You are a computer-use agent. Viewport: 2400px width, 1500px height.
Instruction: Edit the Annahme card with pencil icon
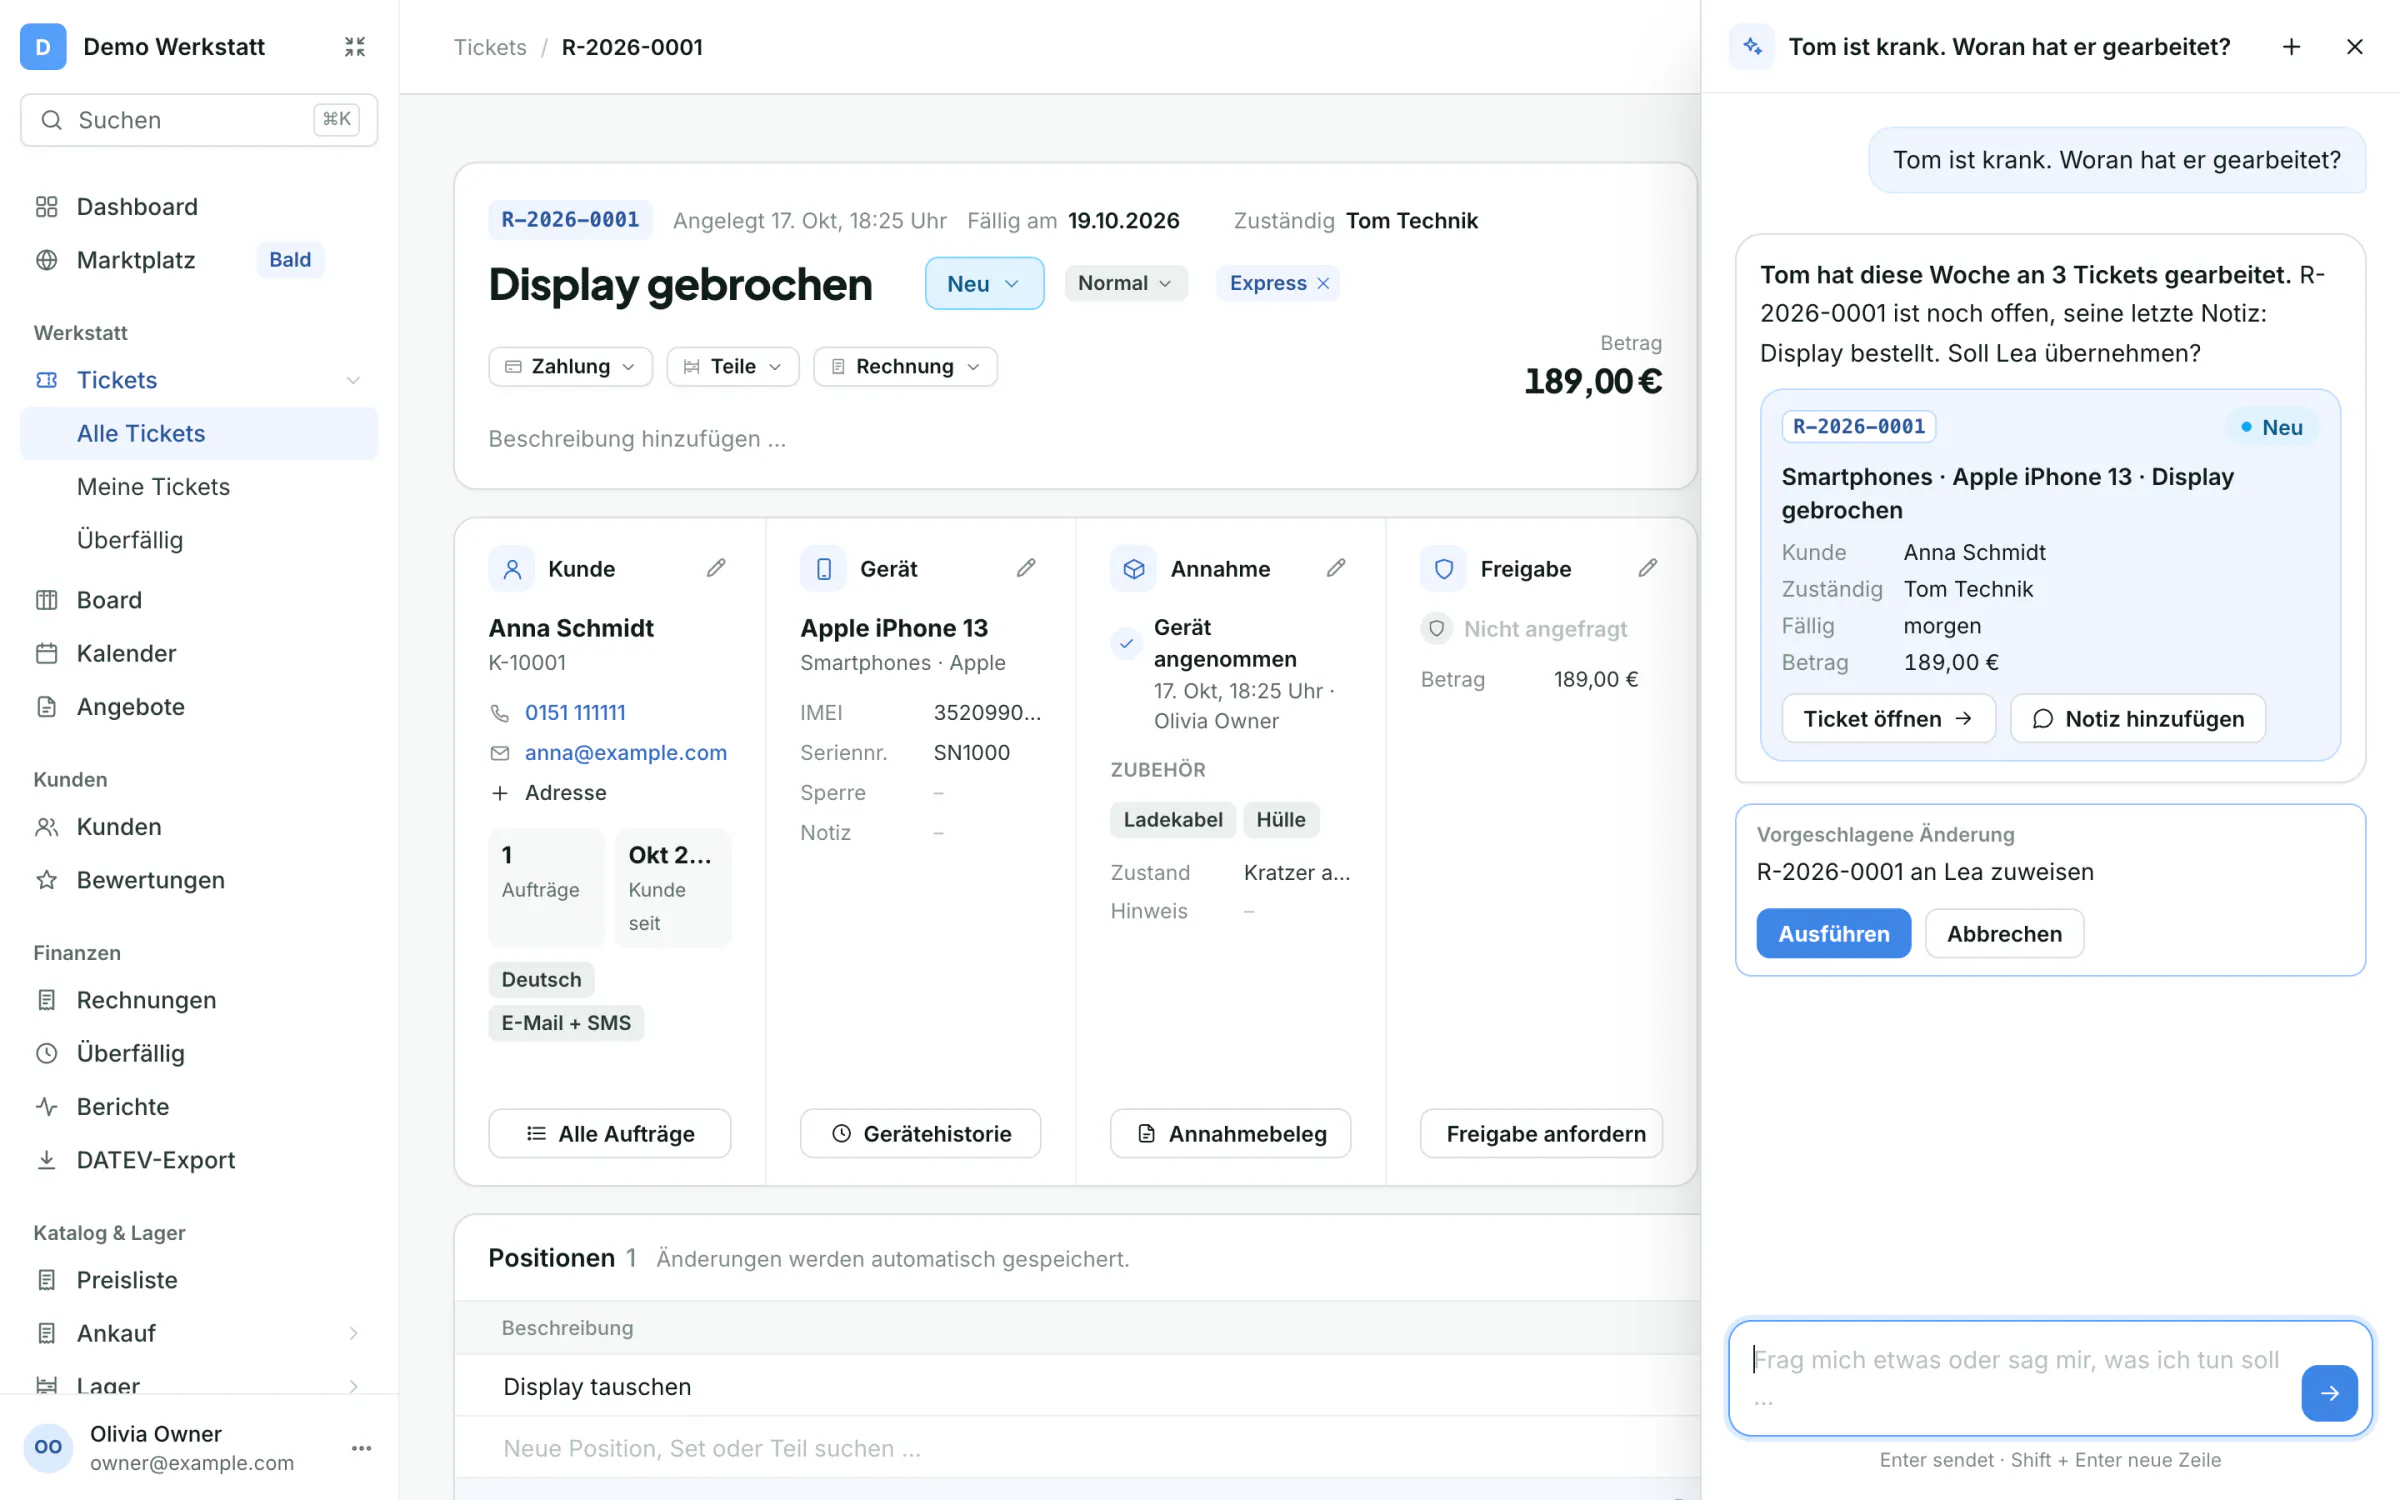tap(1336, 568)
